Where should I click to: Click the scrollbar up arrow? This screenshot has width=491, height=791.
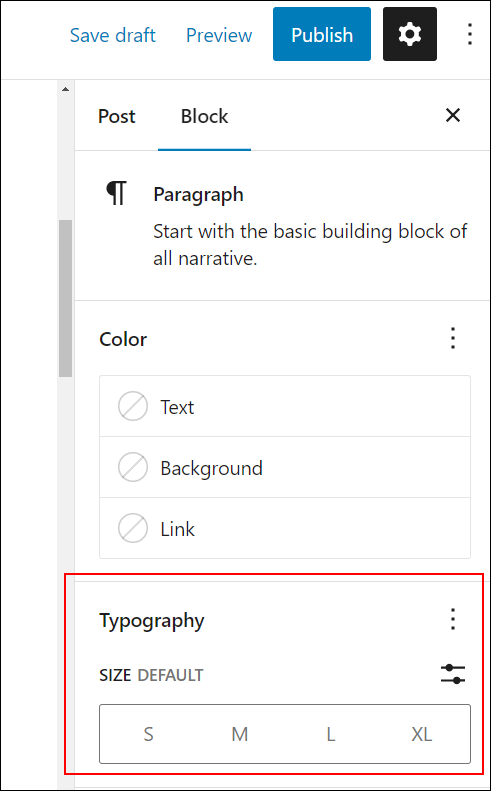65,89
